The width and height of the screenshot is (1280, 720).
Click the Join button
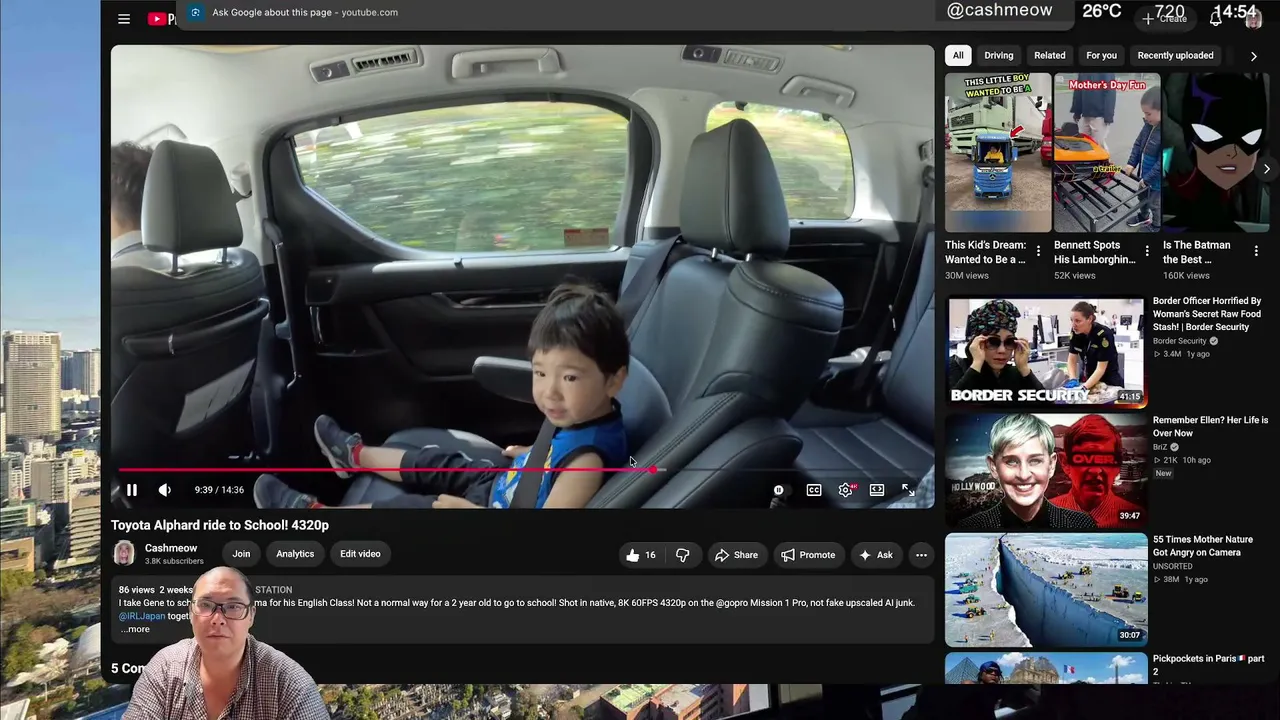click(241, 554)
